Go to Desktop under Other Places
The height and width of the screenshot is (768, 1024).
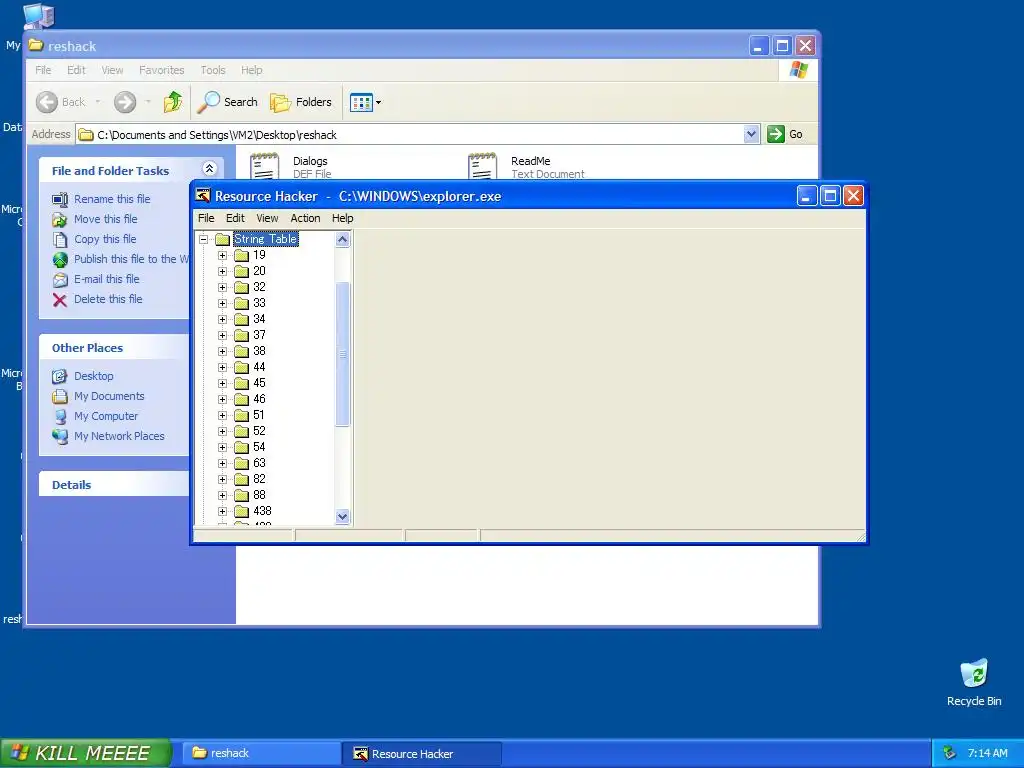click(x=93, y=376)
